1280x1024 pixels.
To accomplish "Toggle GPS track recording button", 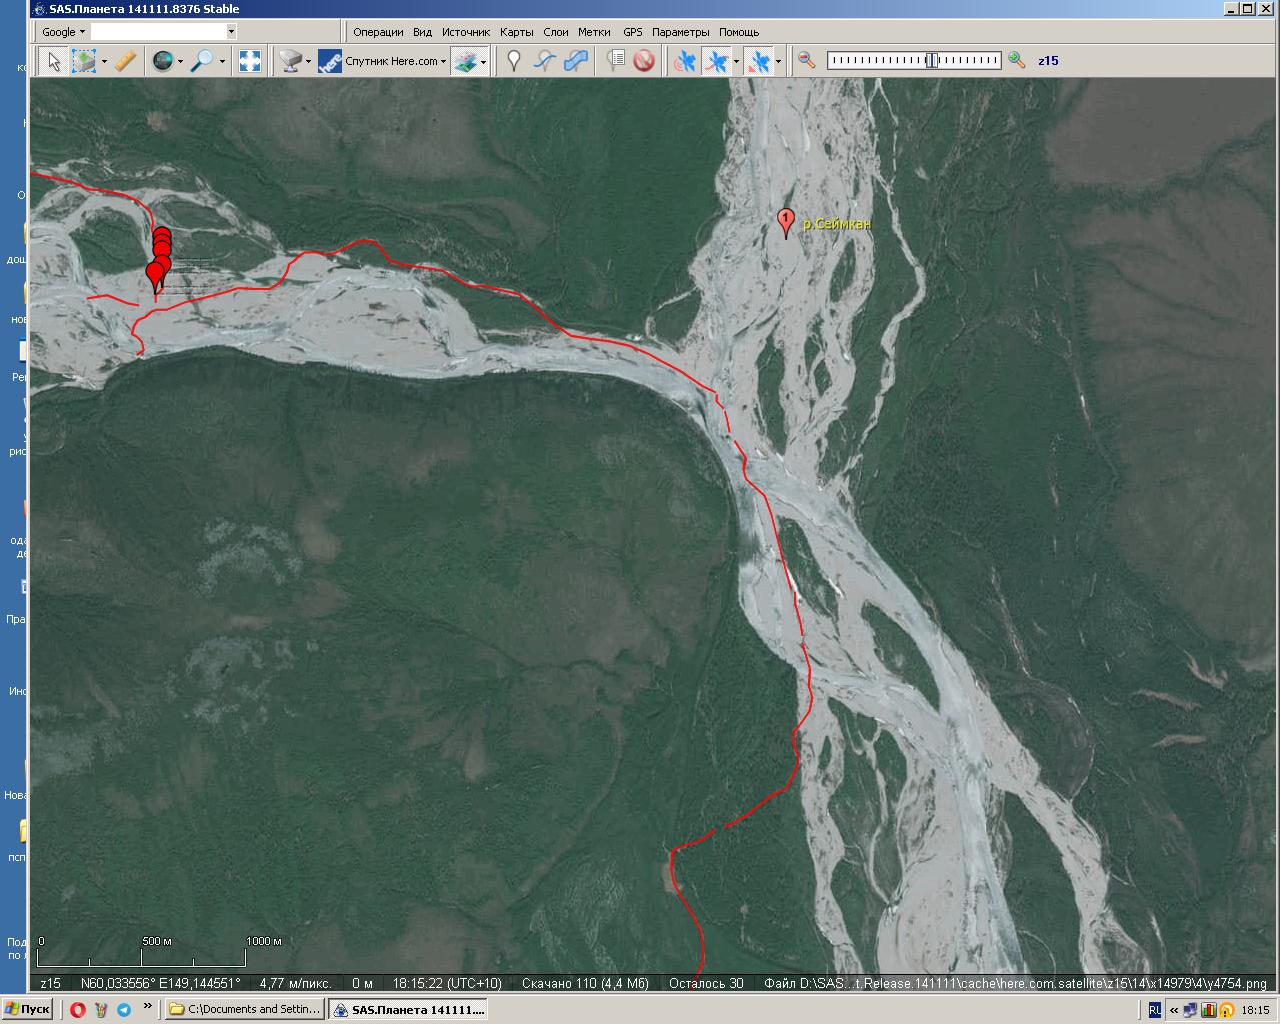I will pos(717,61).
